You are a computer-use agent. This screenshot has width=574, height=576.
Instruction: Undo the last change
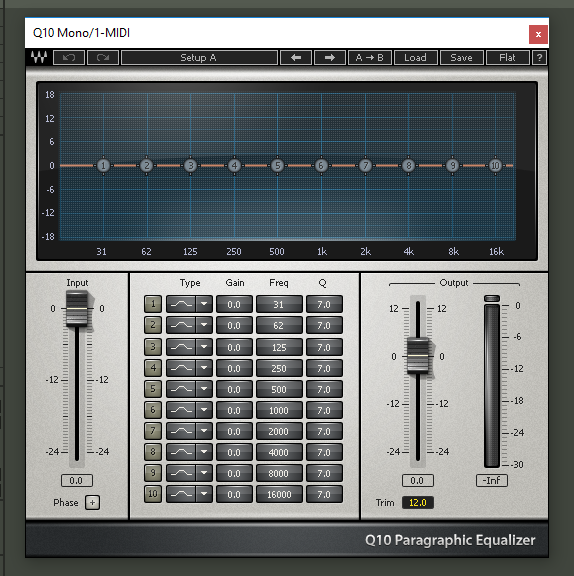[x=69, y=58]
